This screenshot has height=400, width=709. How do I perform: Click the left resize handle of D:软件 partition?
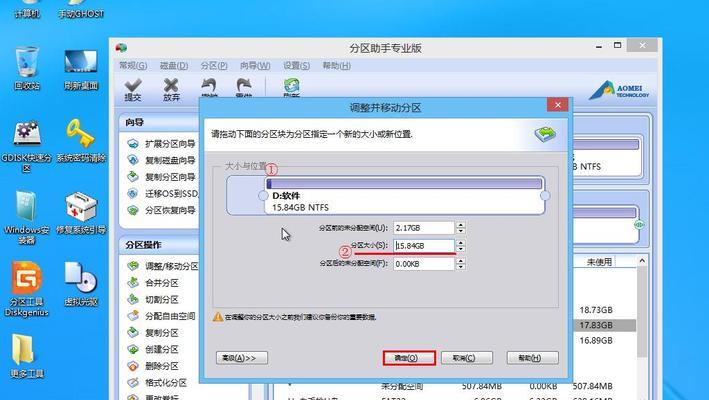(263, 196)
